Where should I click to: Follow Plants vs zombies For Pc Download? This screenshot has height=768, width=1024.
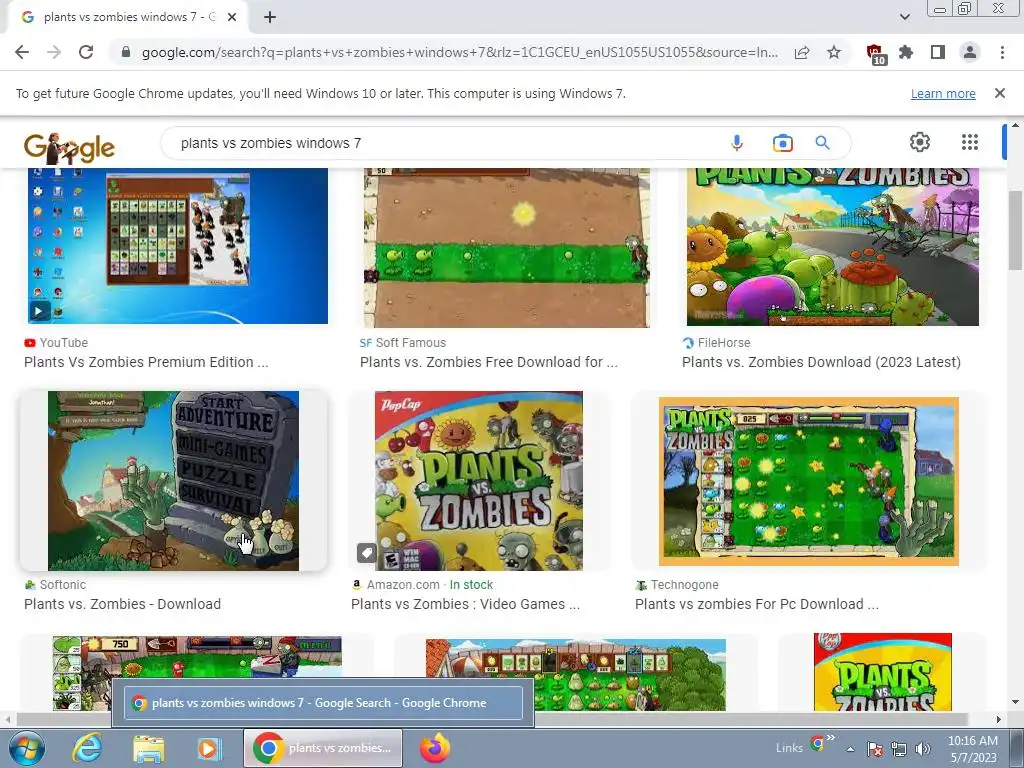757,604
